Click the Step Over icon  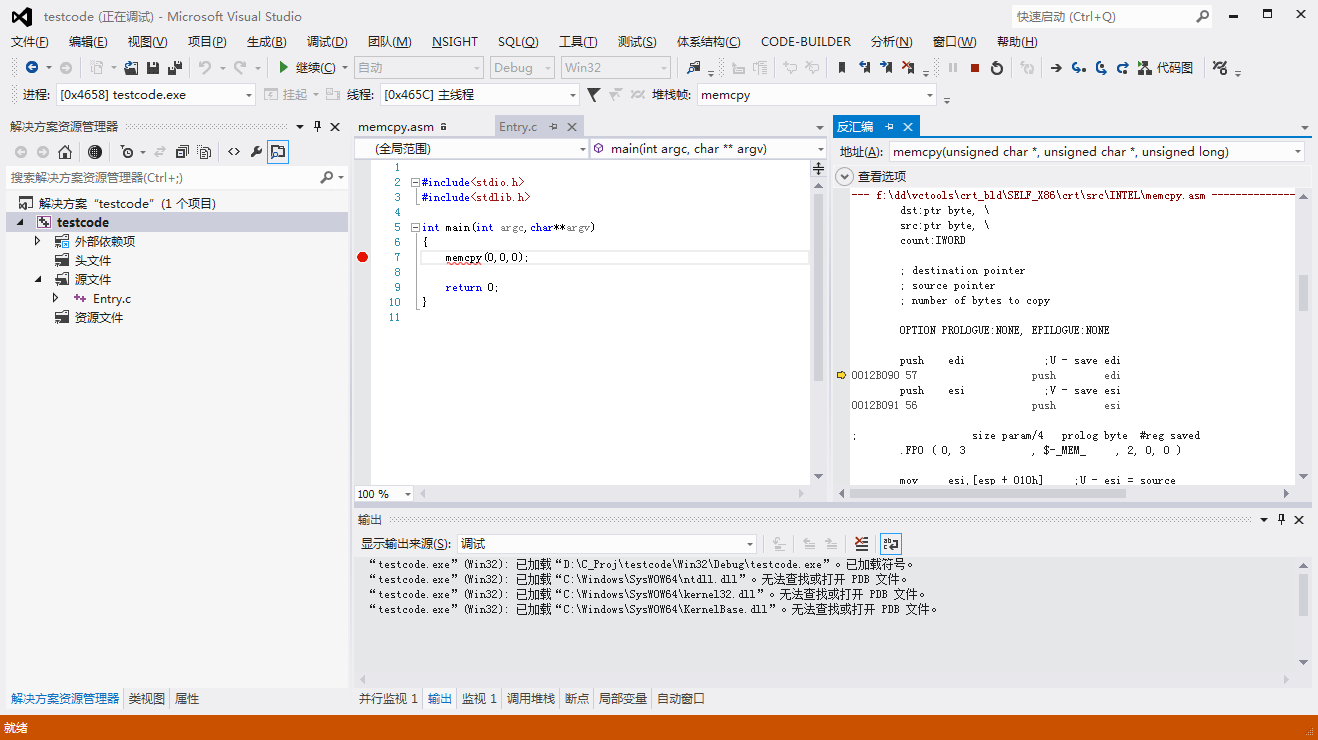click(1100, 67)
